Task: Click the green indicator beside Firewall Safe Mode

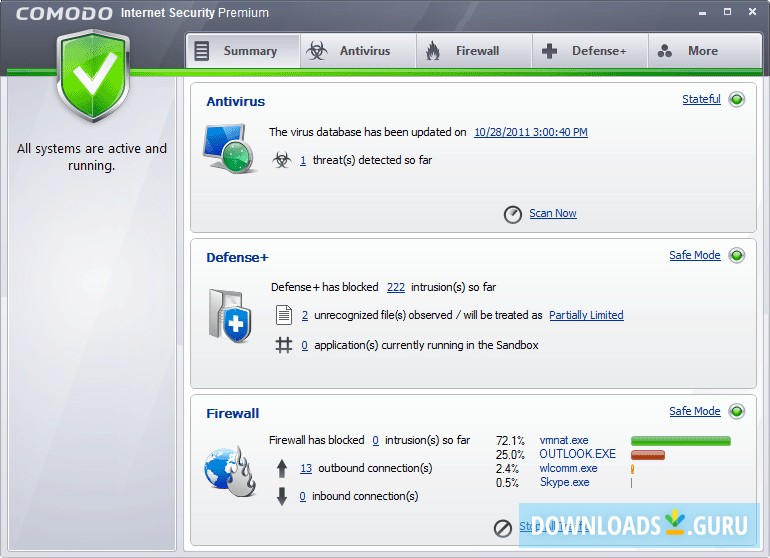Action: [x=737, y=411]
